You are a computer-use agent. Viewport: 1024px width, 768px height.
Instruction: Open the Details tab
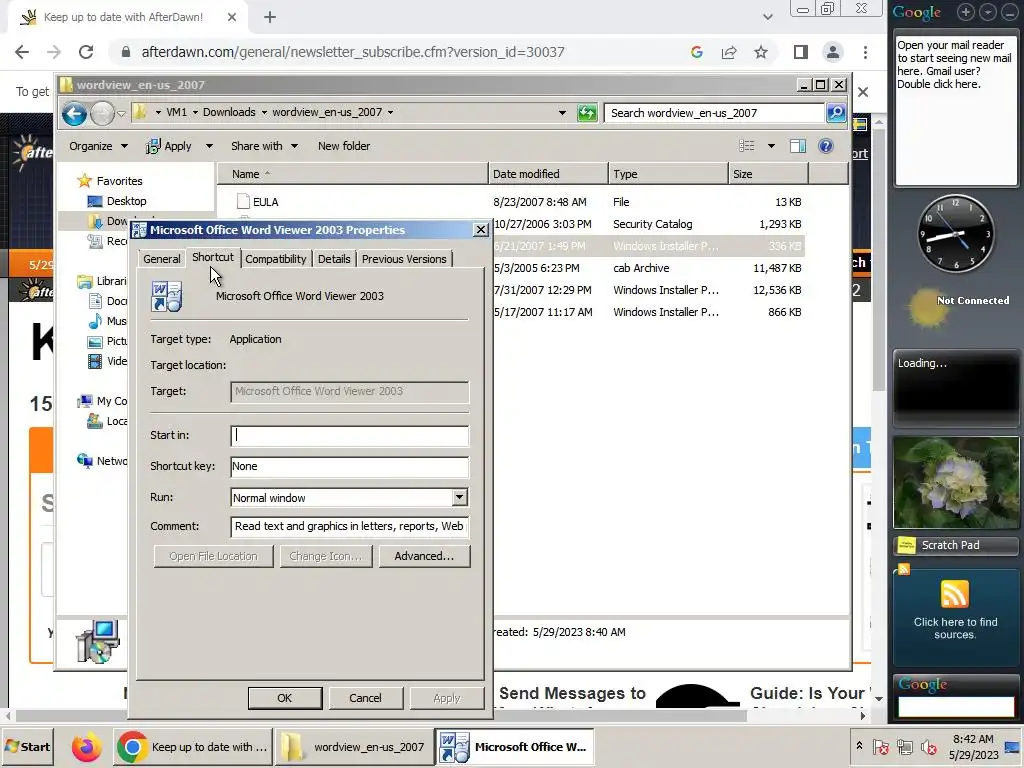[334, 259]
